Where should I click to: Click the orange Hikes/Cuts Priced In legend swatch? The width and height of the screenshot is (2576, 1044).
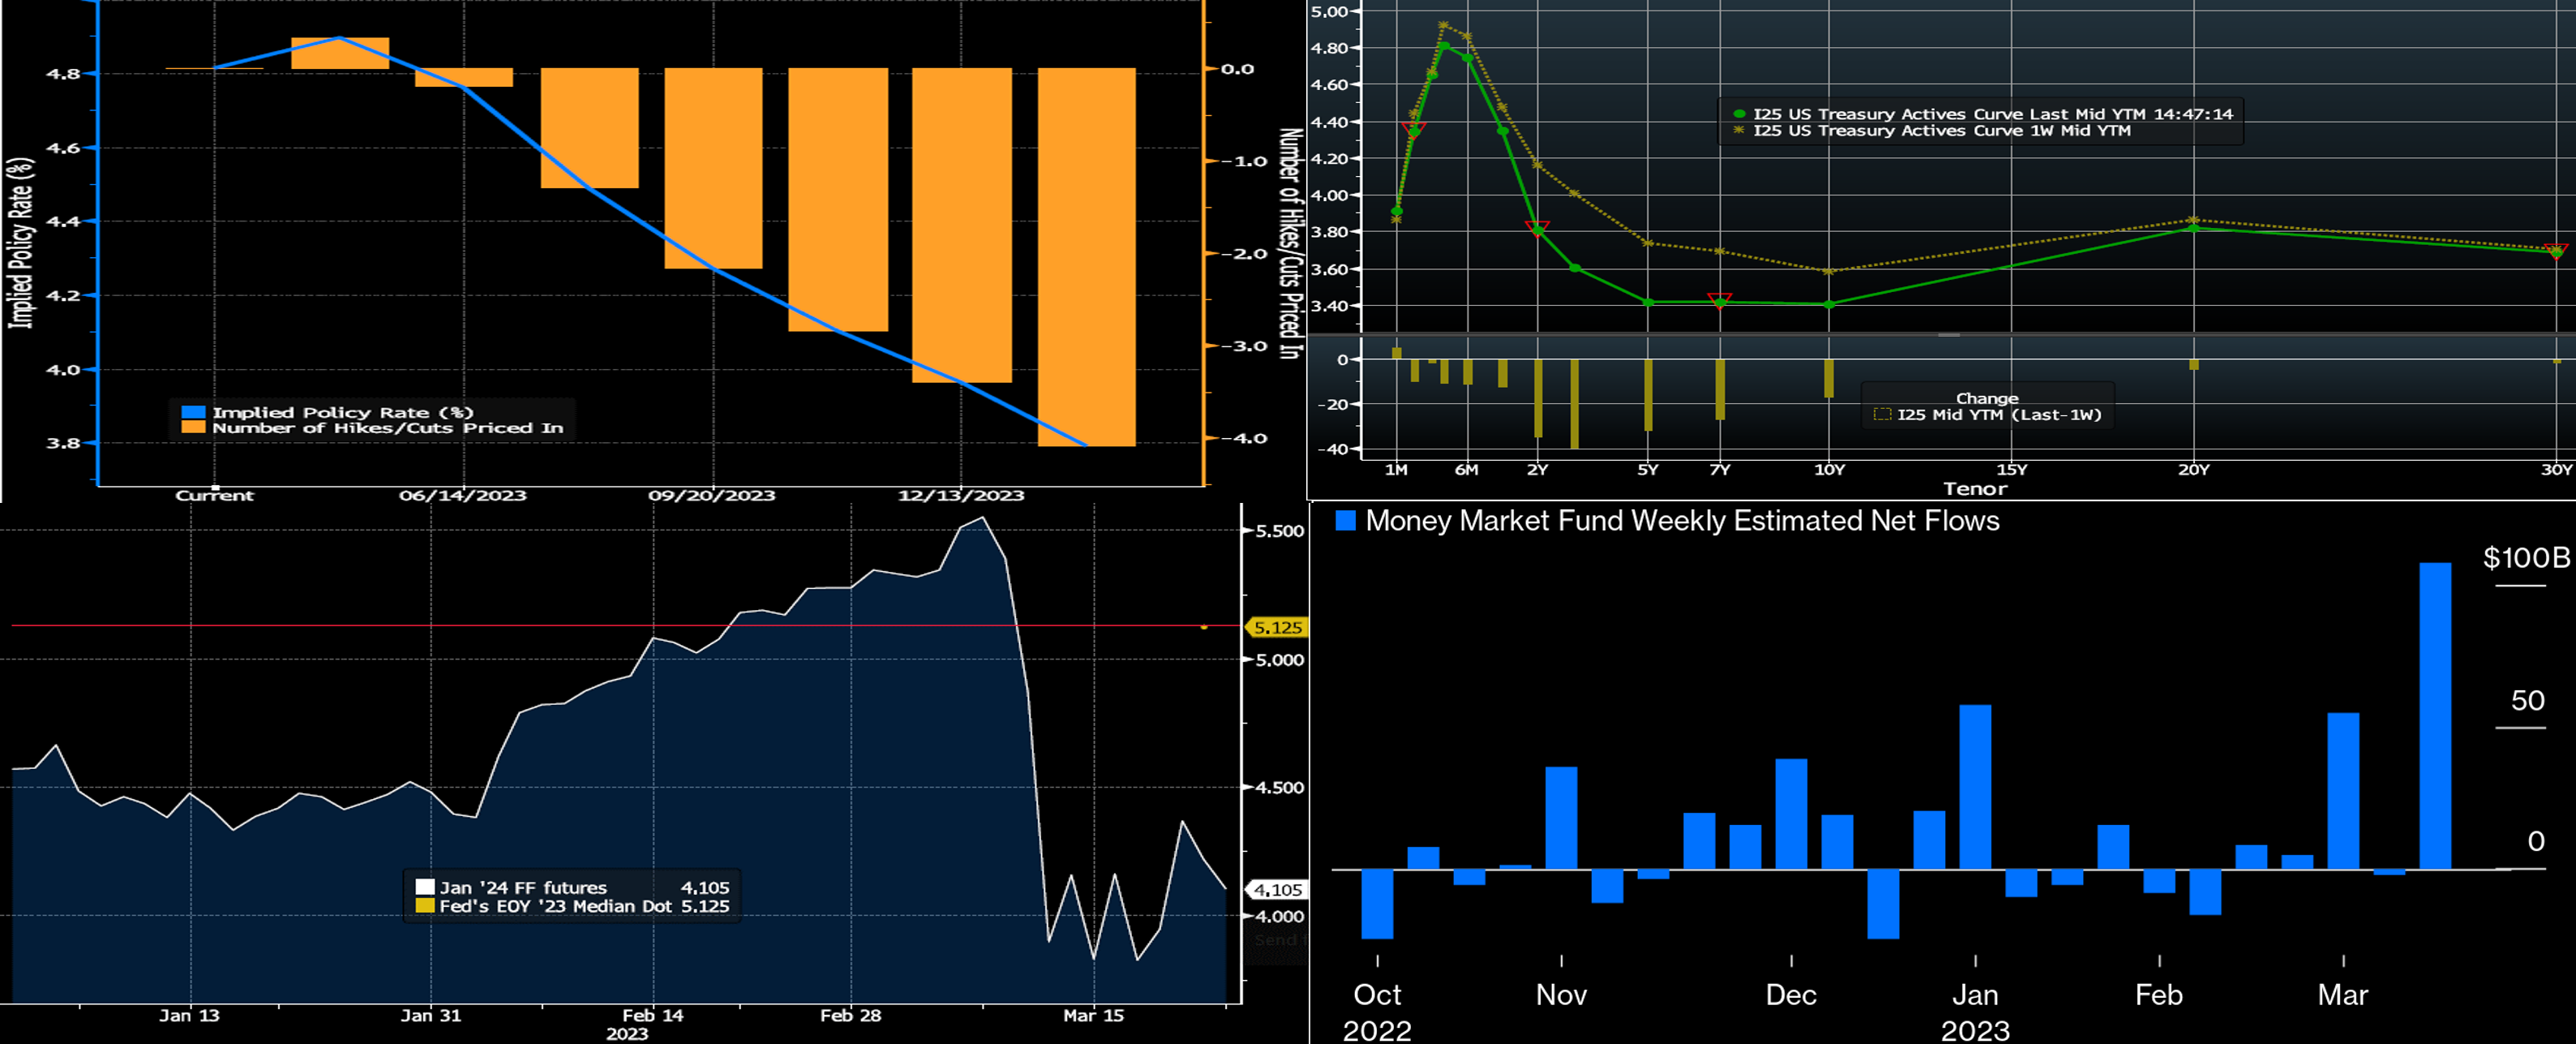(193, 428)
